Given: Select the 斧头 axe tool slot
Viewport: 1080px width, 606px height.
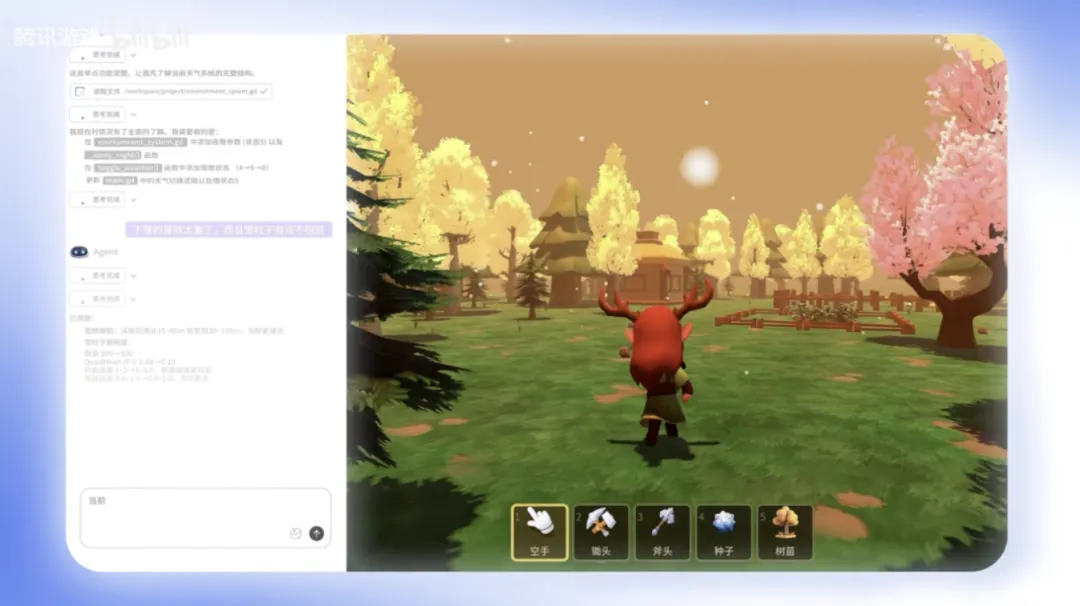Looking at the screenshot, I should pyautogui.click(x=662, y=532).
